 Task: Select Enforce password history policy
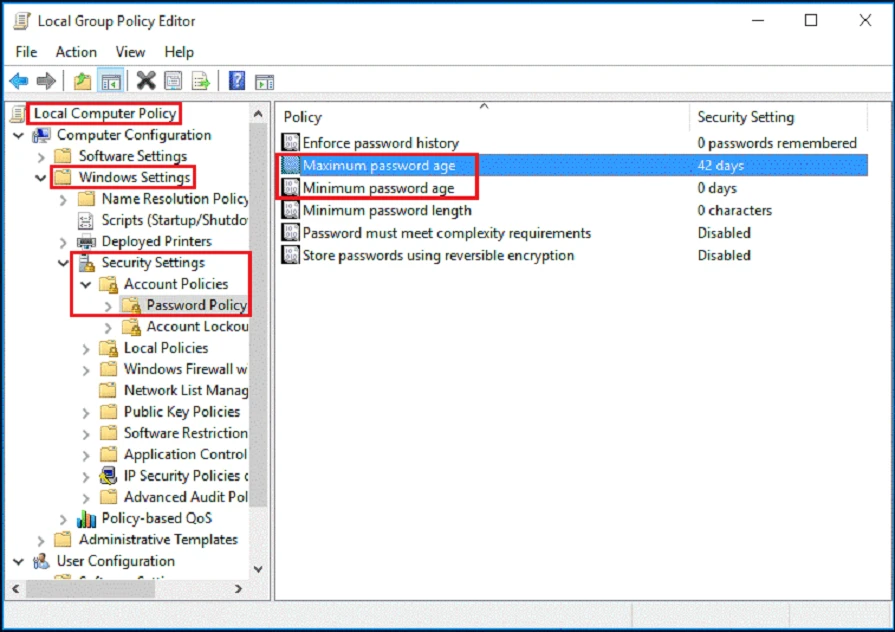point(380,143)
